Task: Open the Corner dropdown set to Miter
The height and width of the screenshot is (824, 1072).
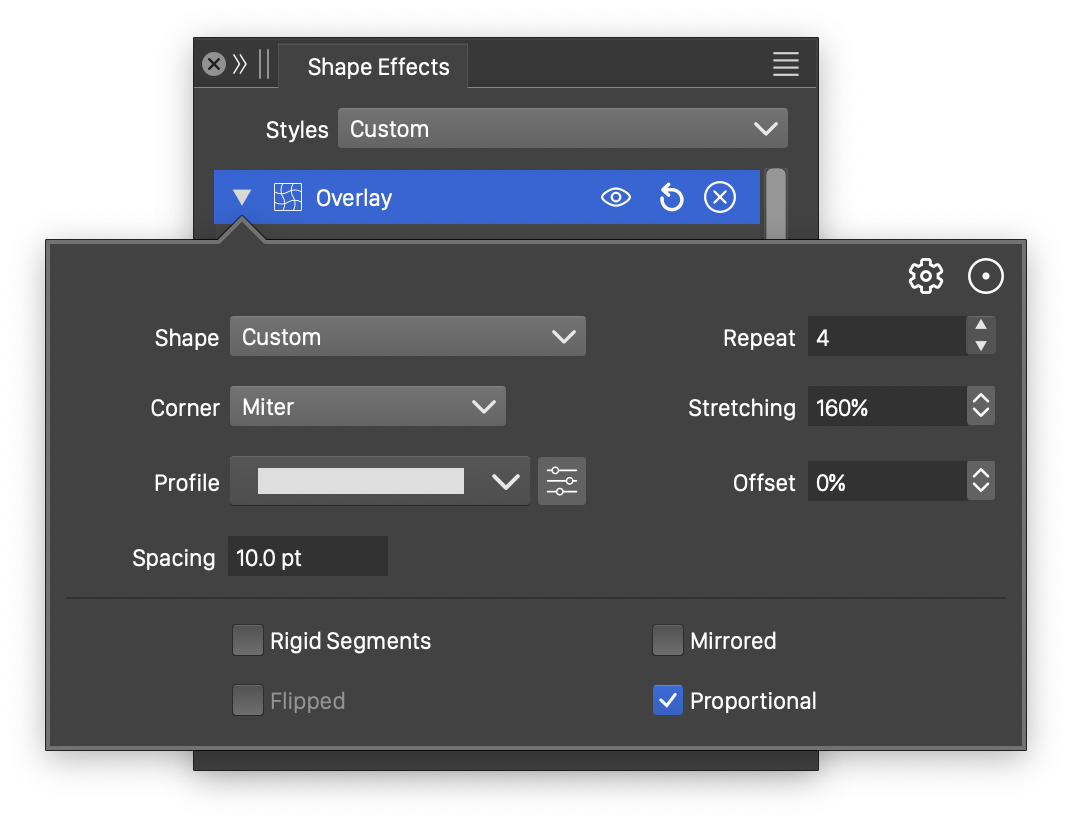Action: click(x=367, y=407)
